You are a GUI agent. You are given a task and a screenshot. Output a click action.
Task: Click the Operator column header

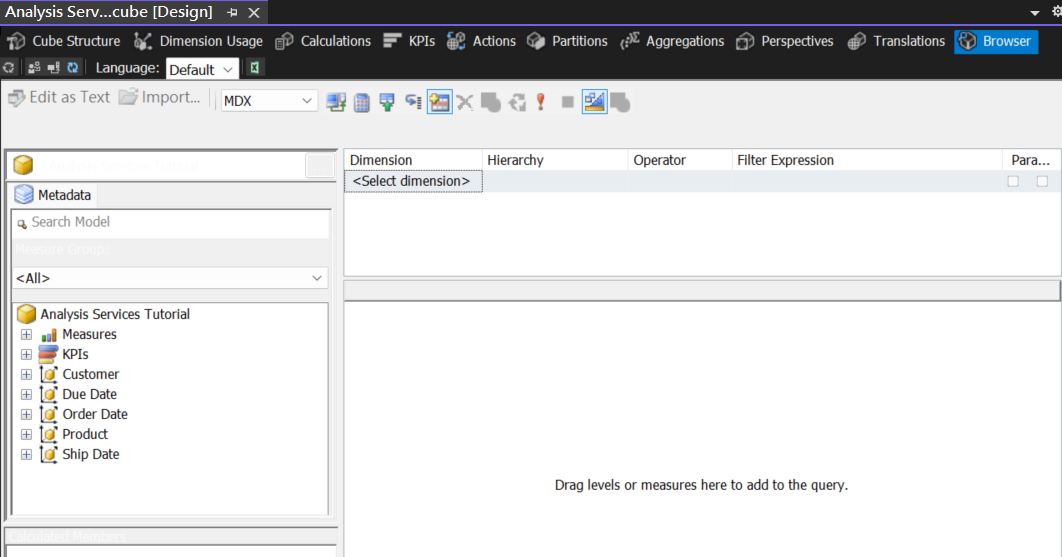680,161
